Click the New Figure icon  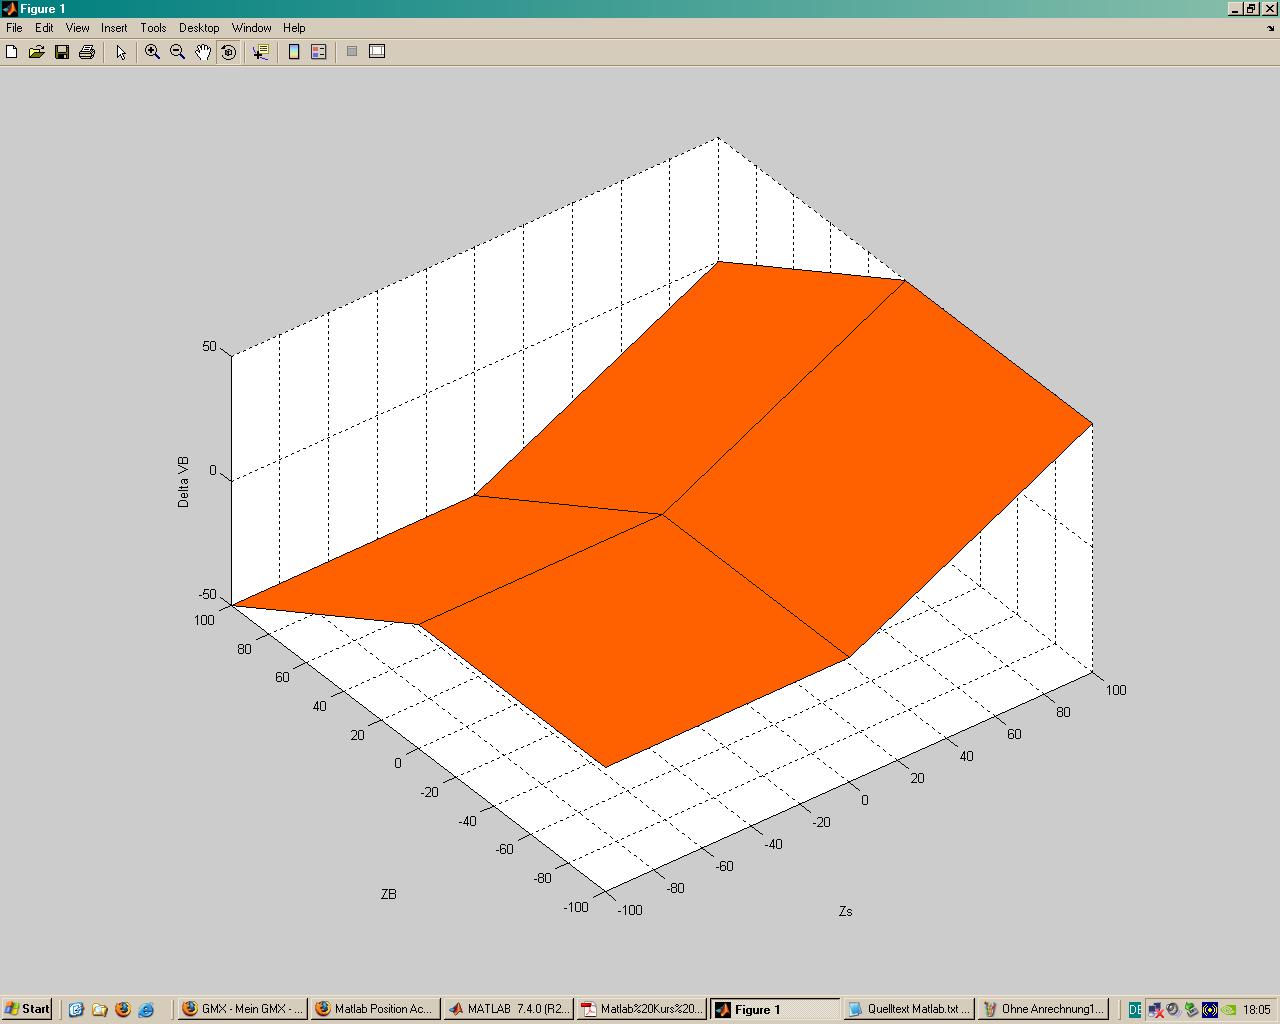point(12,52)
